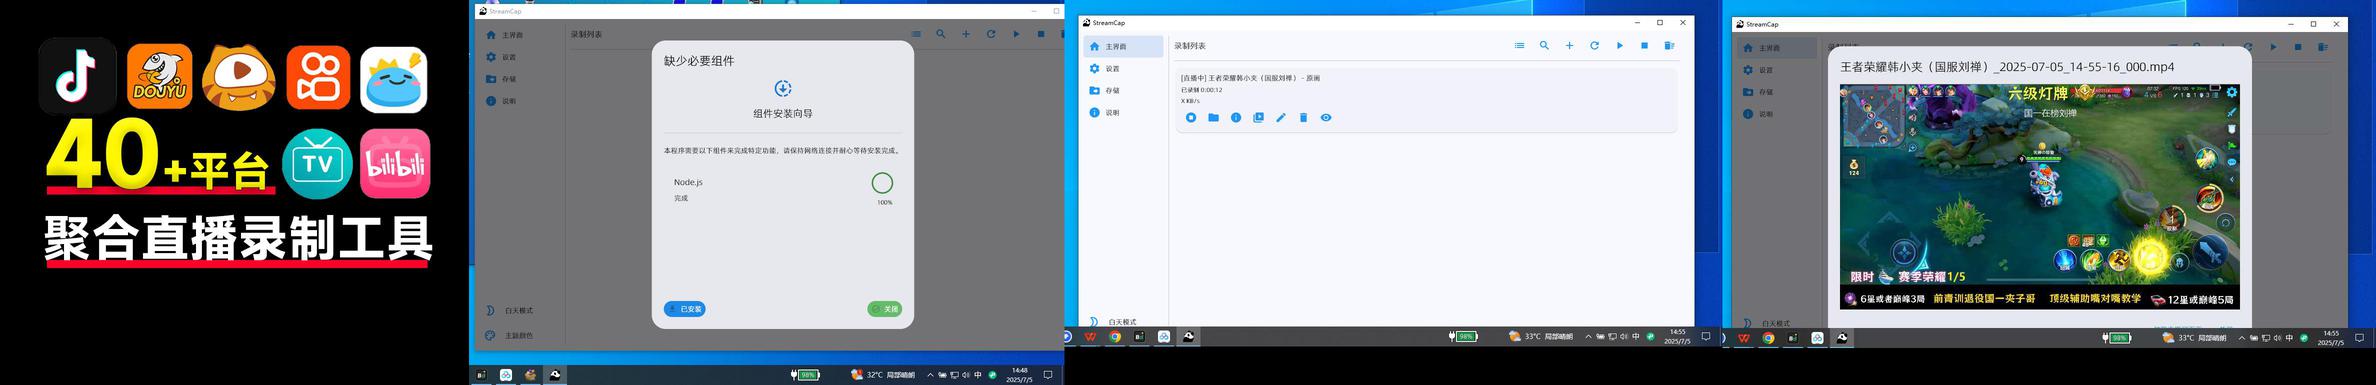Click the [直播中] 王者荣耀韩小夹 title text
2376x385 pixels.
click(1250, 78)
